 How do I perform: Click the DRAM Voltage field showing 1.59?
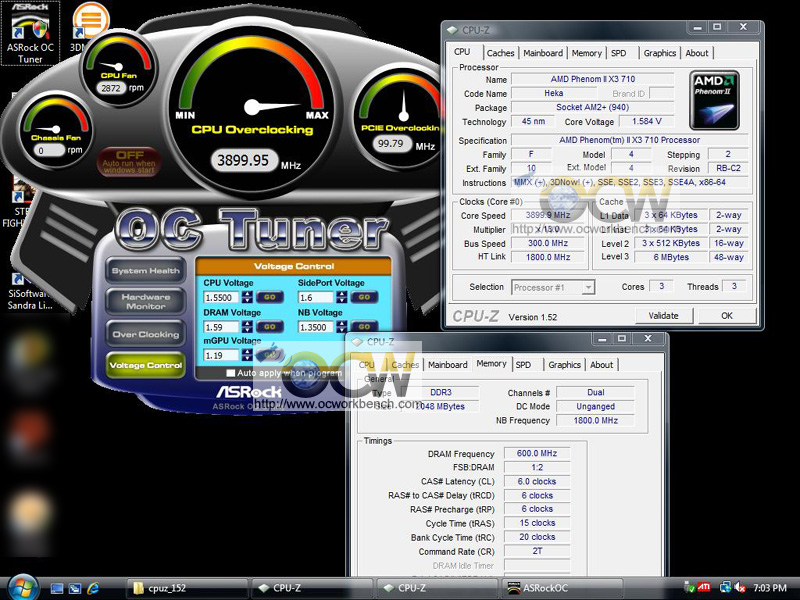point(221,327)
